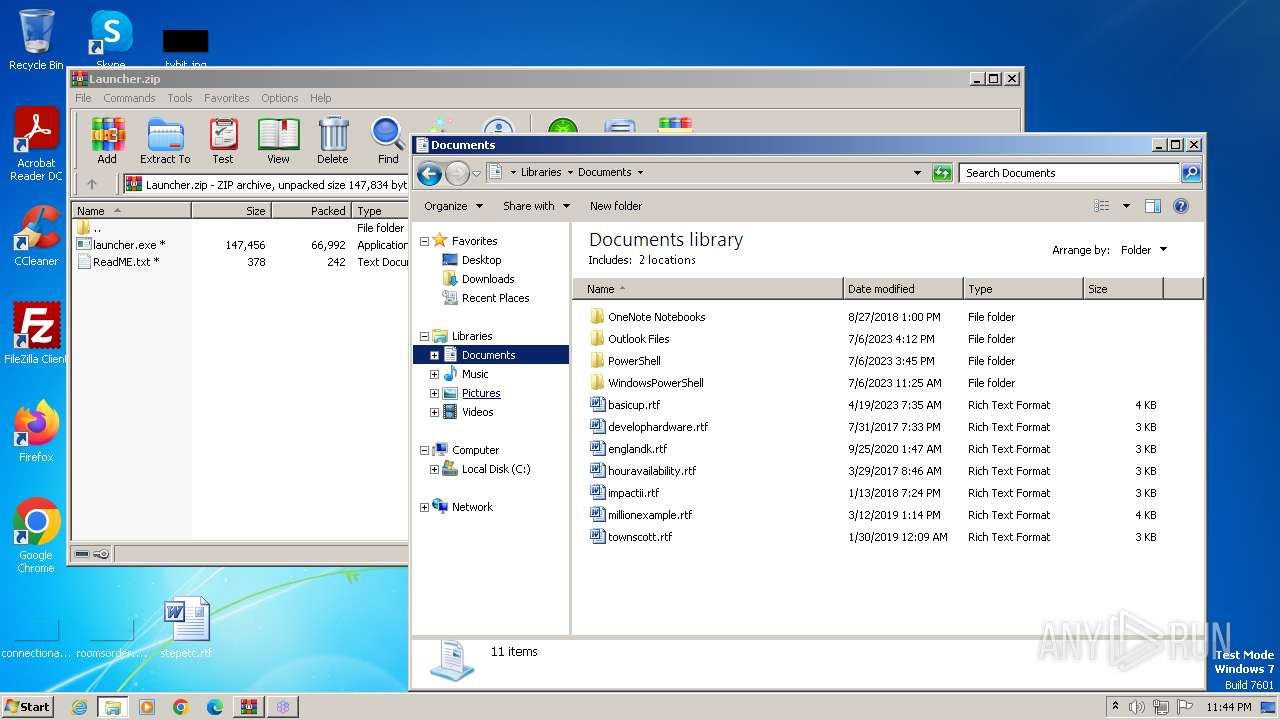Click Windows Media Player taskbar icon
1280x720 pixels.
pos(147,707)
